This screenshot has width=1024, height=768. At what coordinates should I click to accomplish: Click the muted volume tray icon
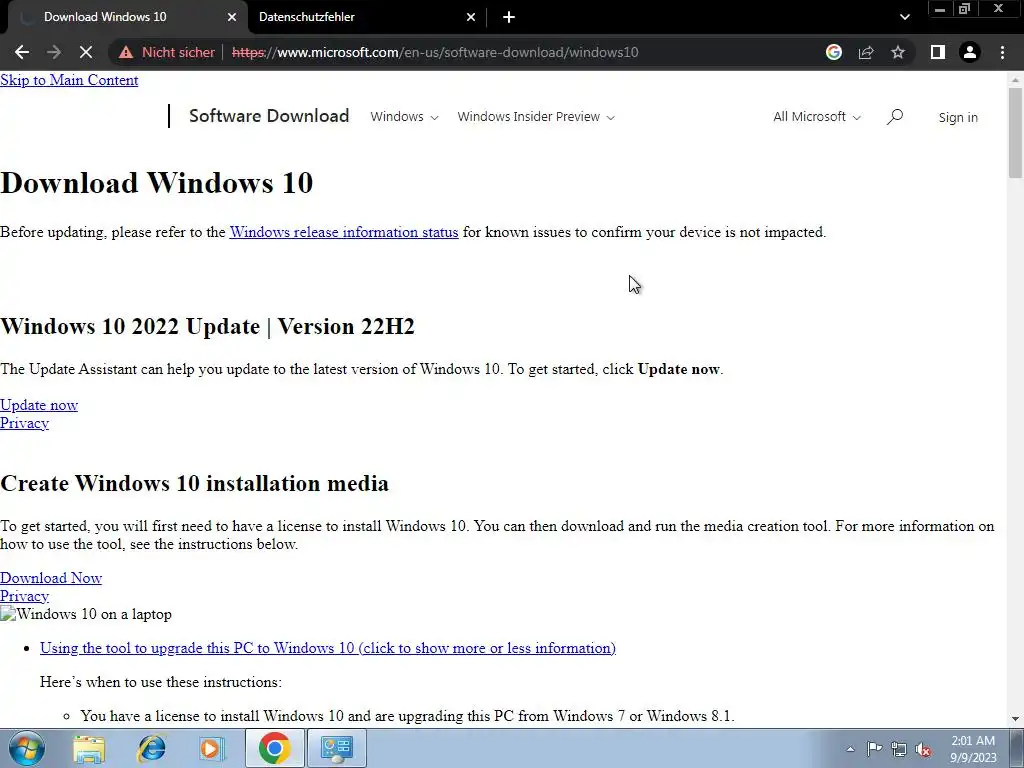(x=923, y=749)
